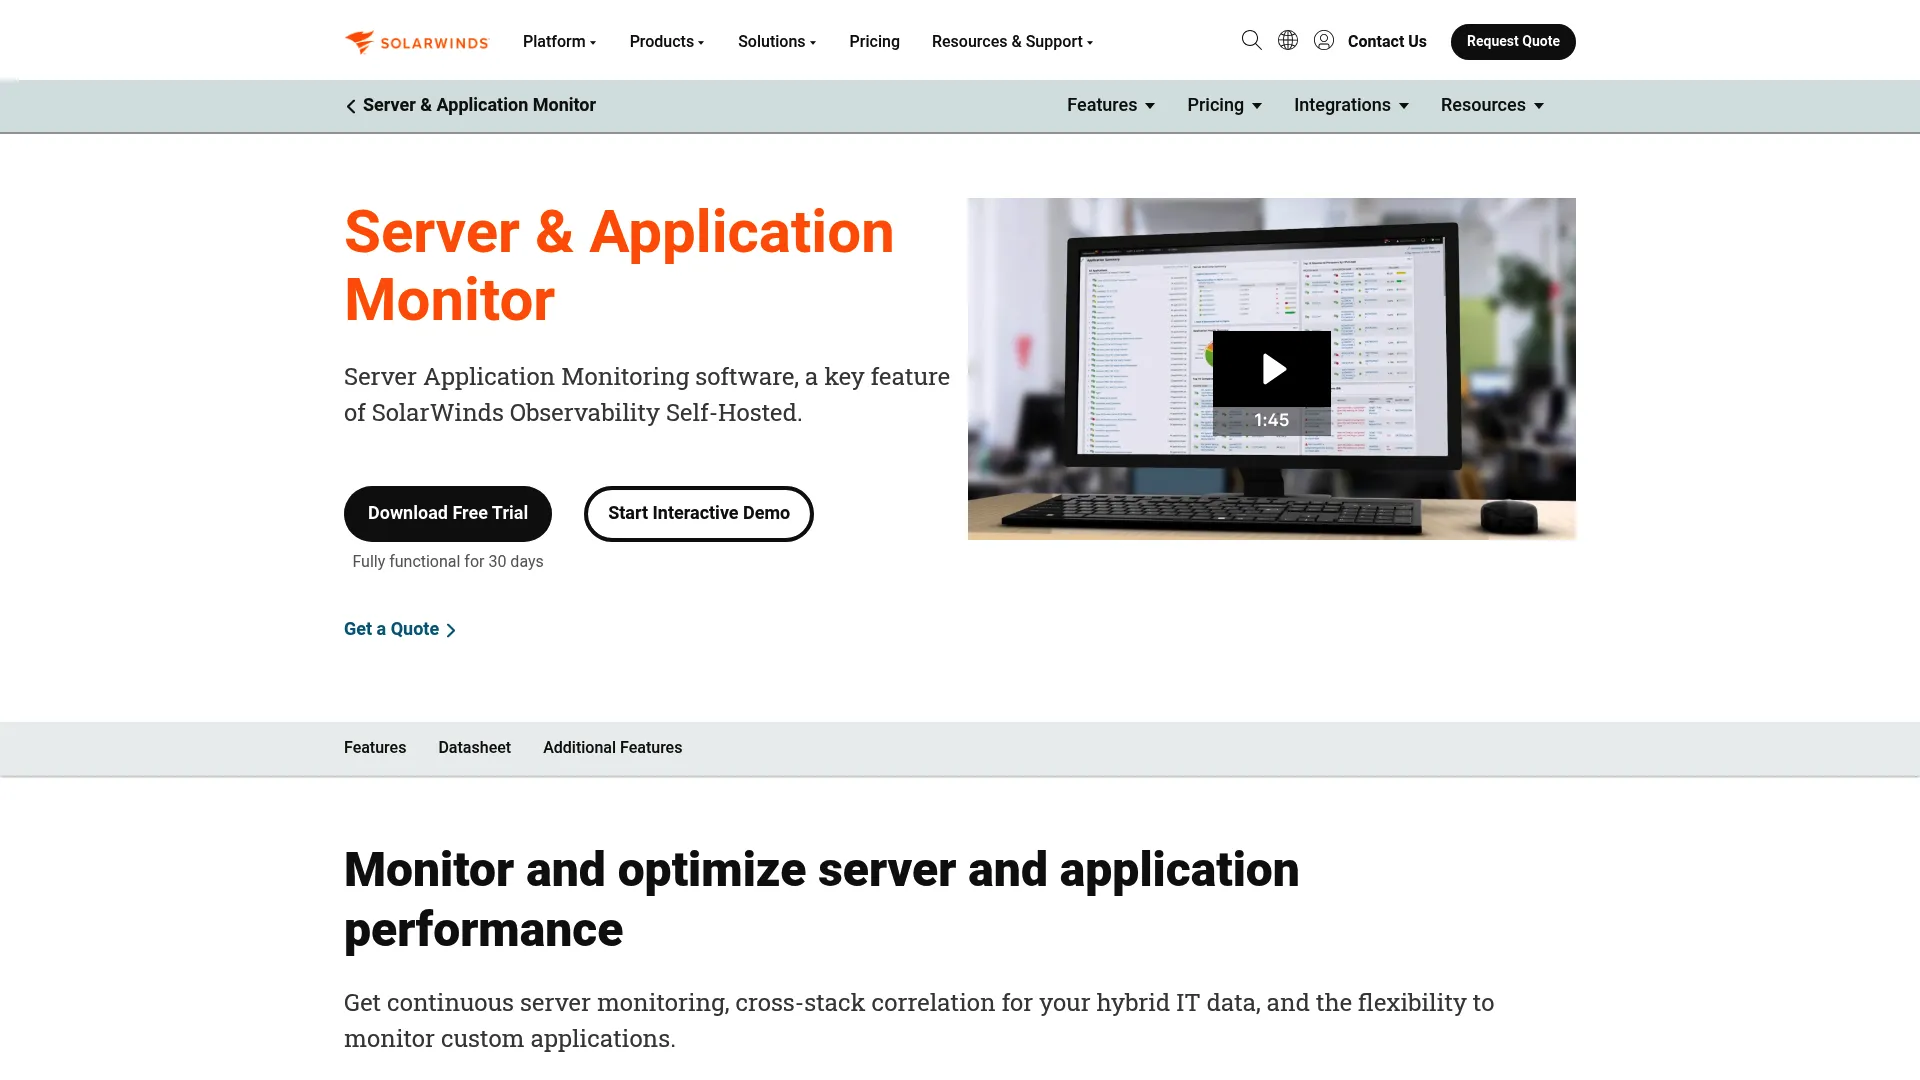This screenshot has height=1080, width=1920.
Task: Click 'Monitor and optimize server' heading
Action: tap(821, 900)
